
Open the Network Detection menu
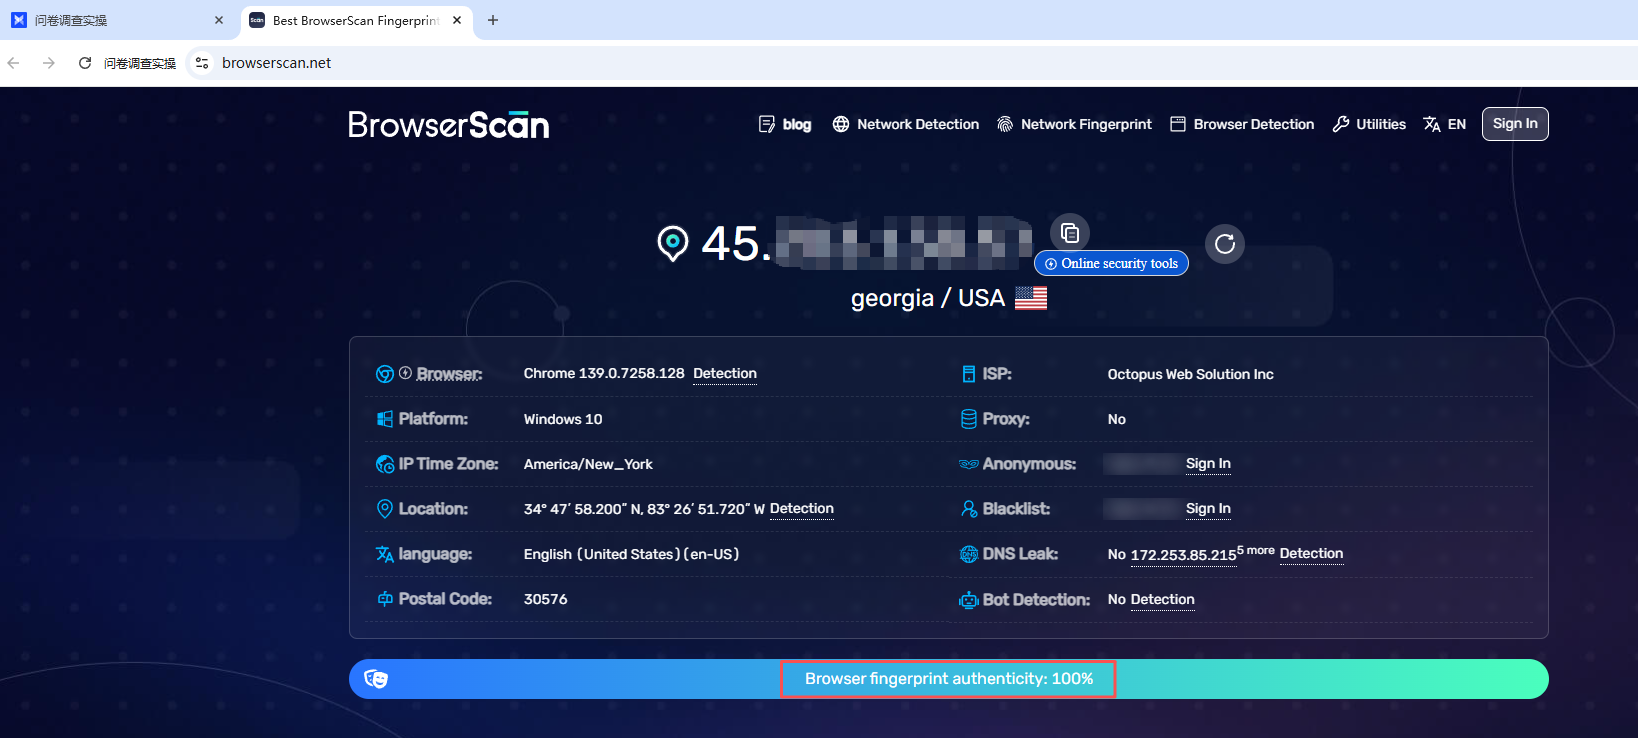click(906, 124)
